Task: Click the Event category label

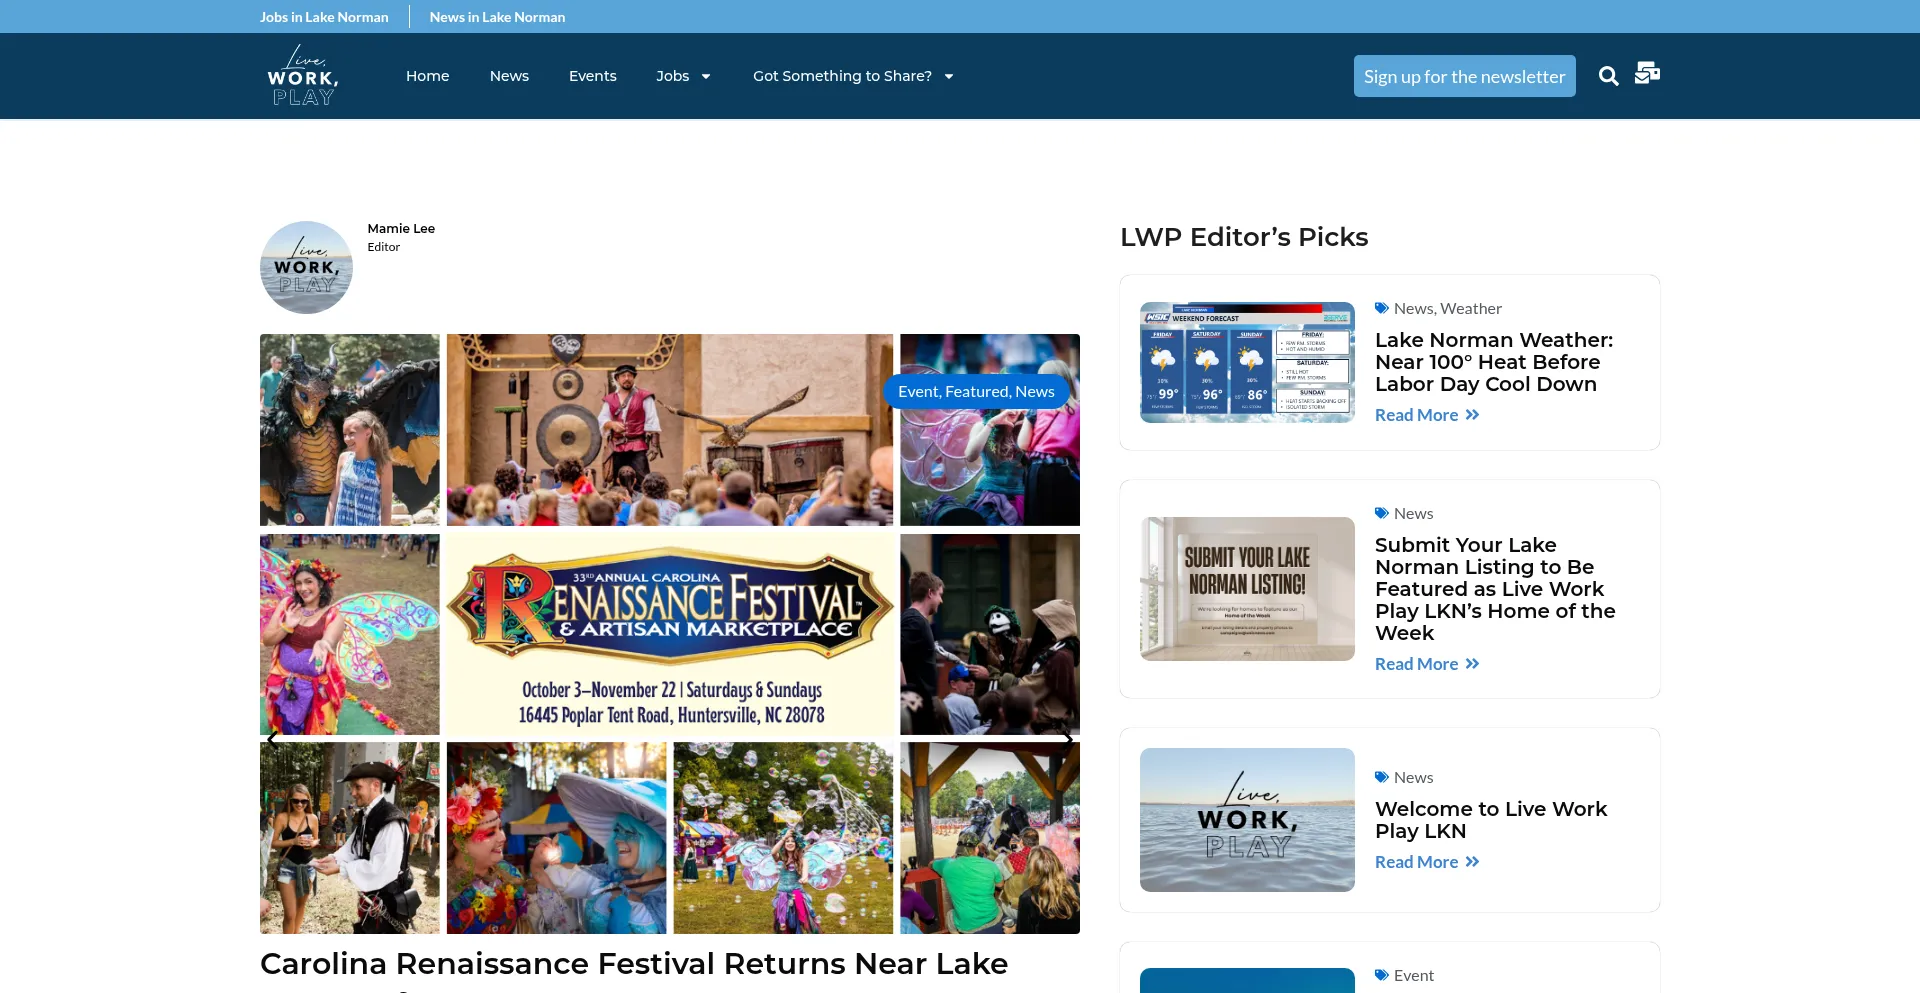Action: coord(1413,975)
